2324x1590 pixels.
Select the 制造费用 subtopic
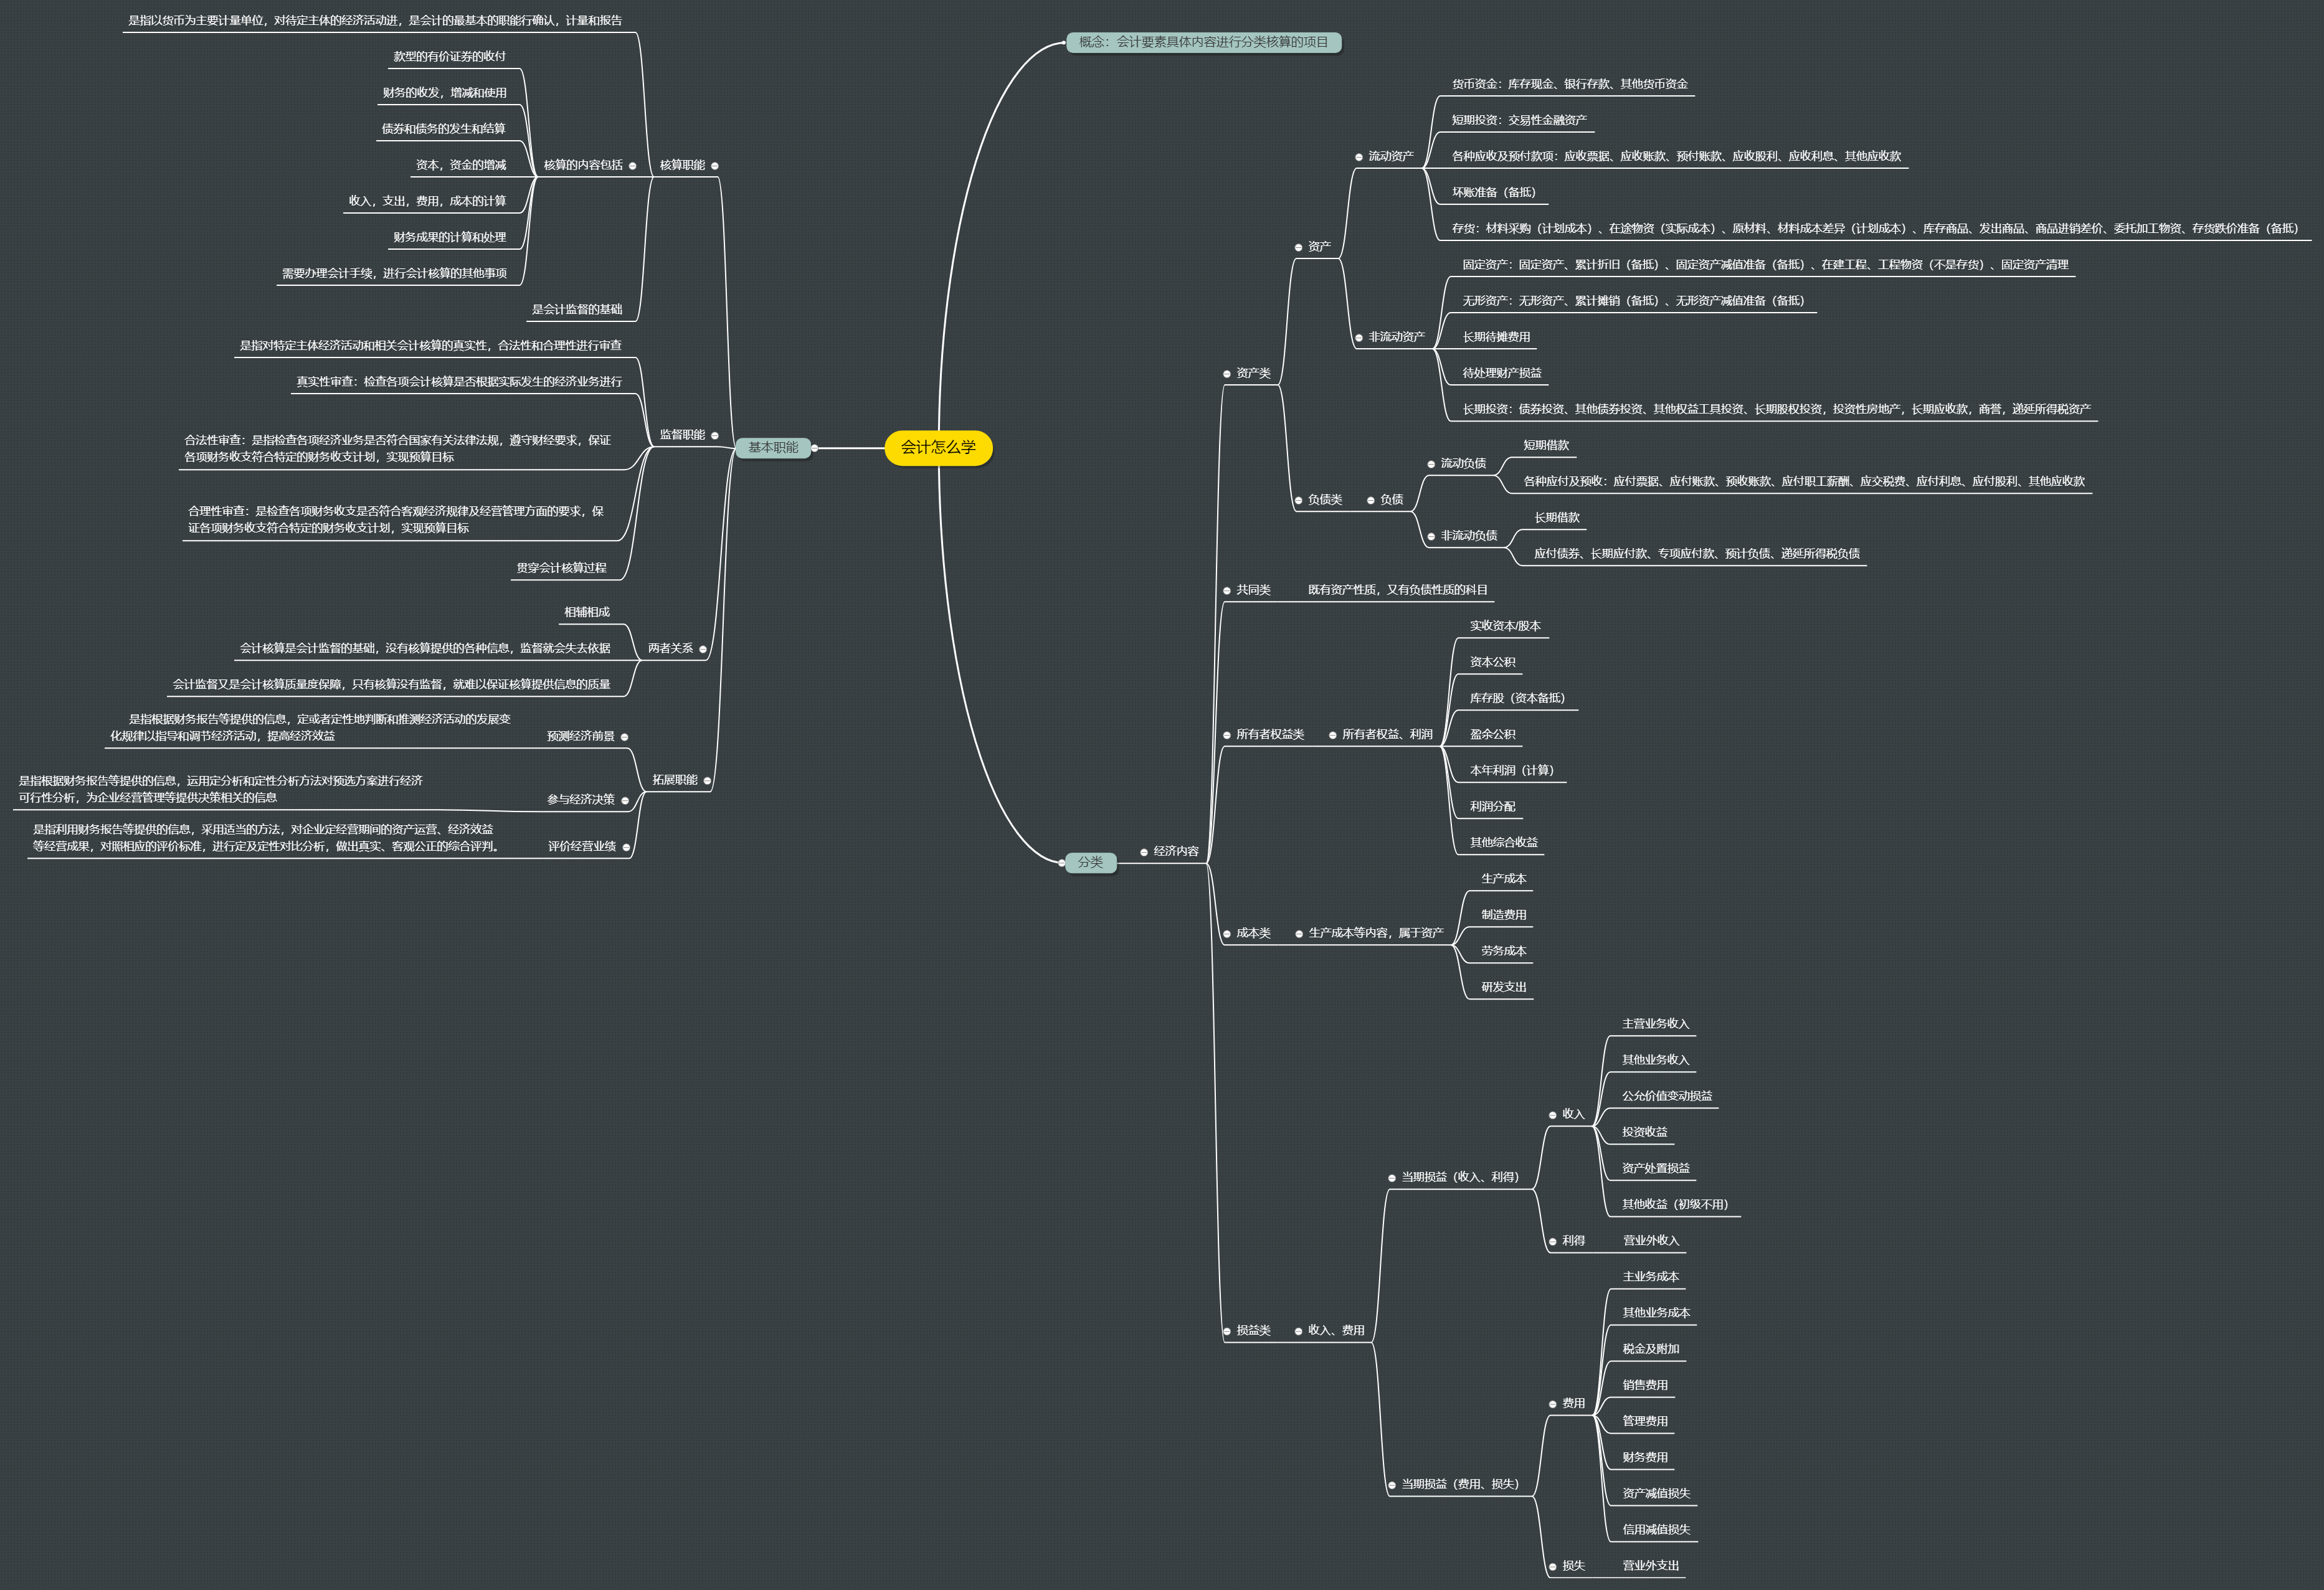coord(1504,915)
